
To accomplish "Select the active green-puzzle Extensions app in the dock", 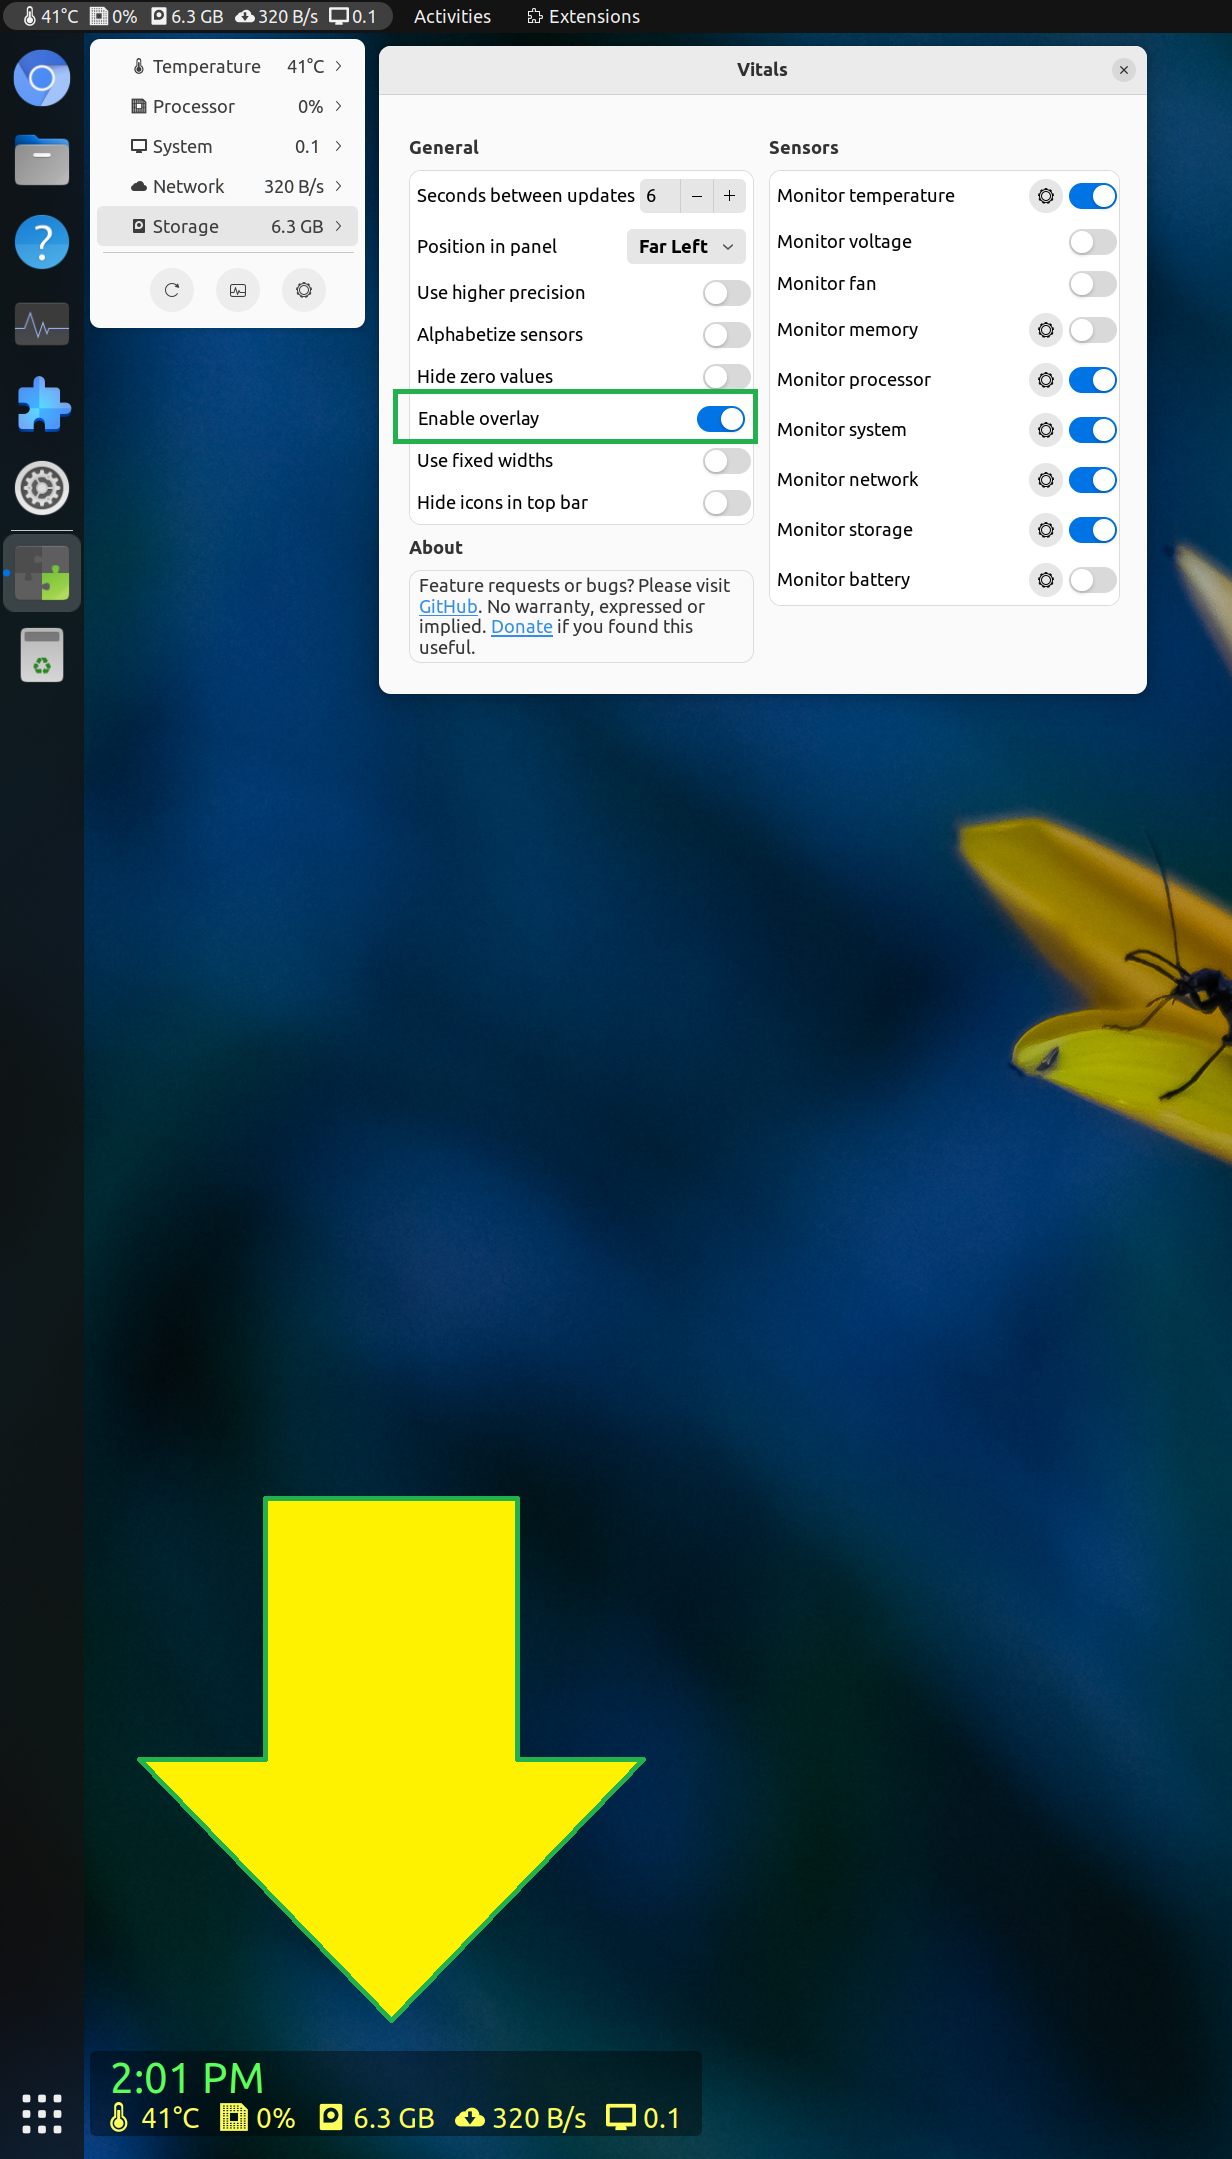I will (x=42, y=573).
